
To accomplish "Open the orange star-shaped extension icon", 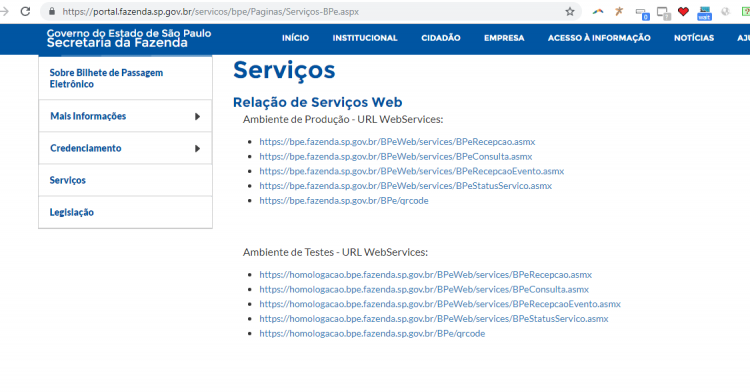I will tap(619, 11).
